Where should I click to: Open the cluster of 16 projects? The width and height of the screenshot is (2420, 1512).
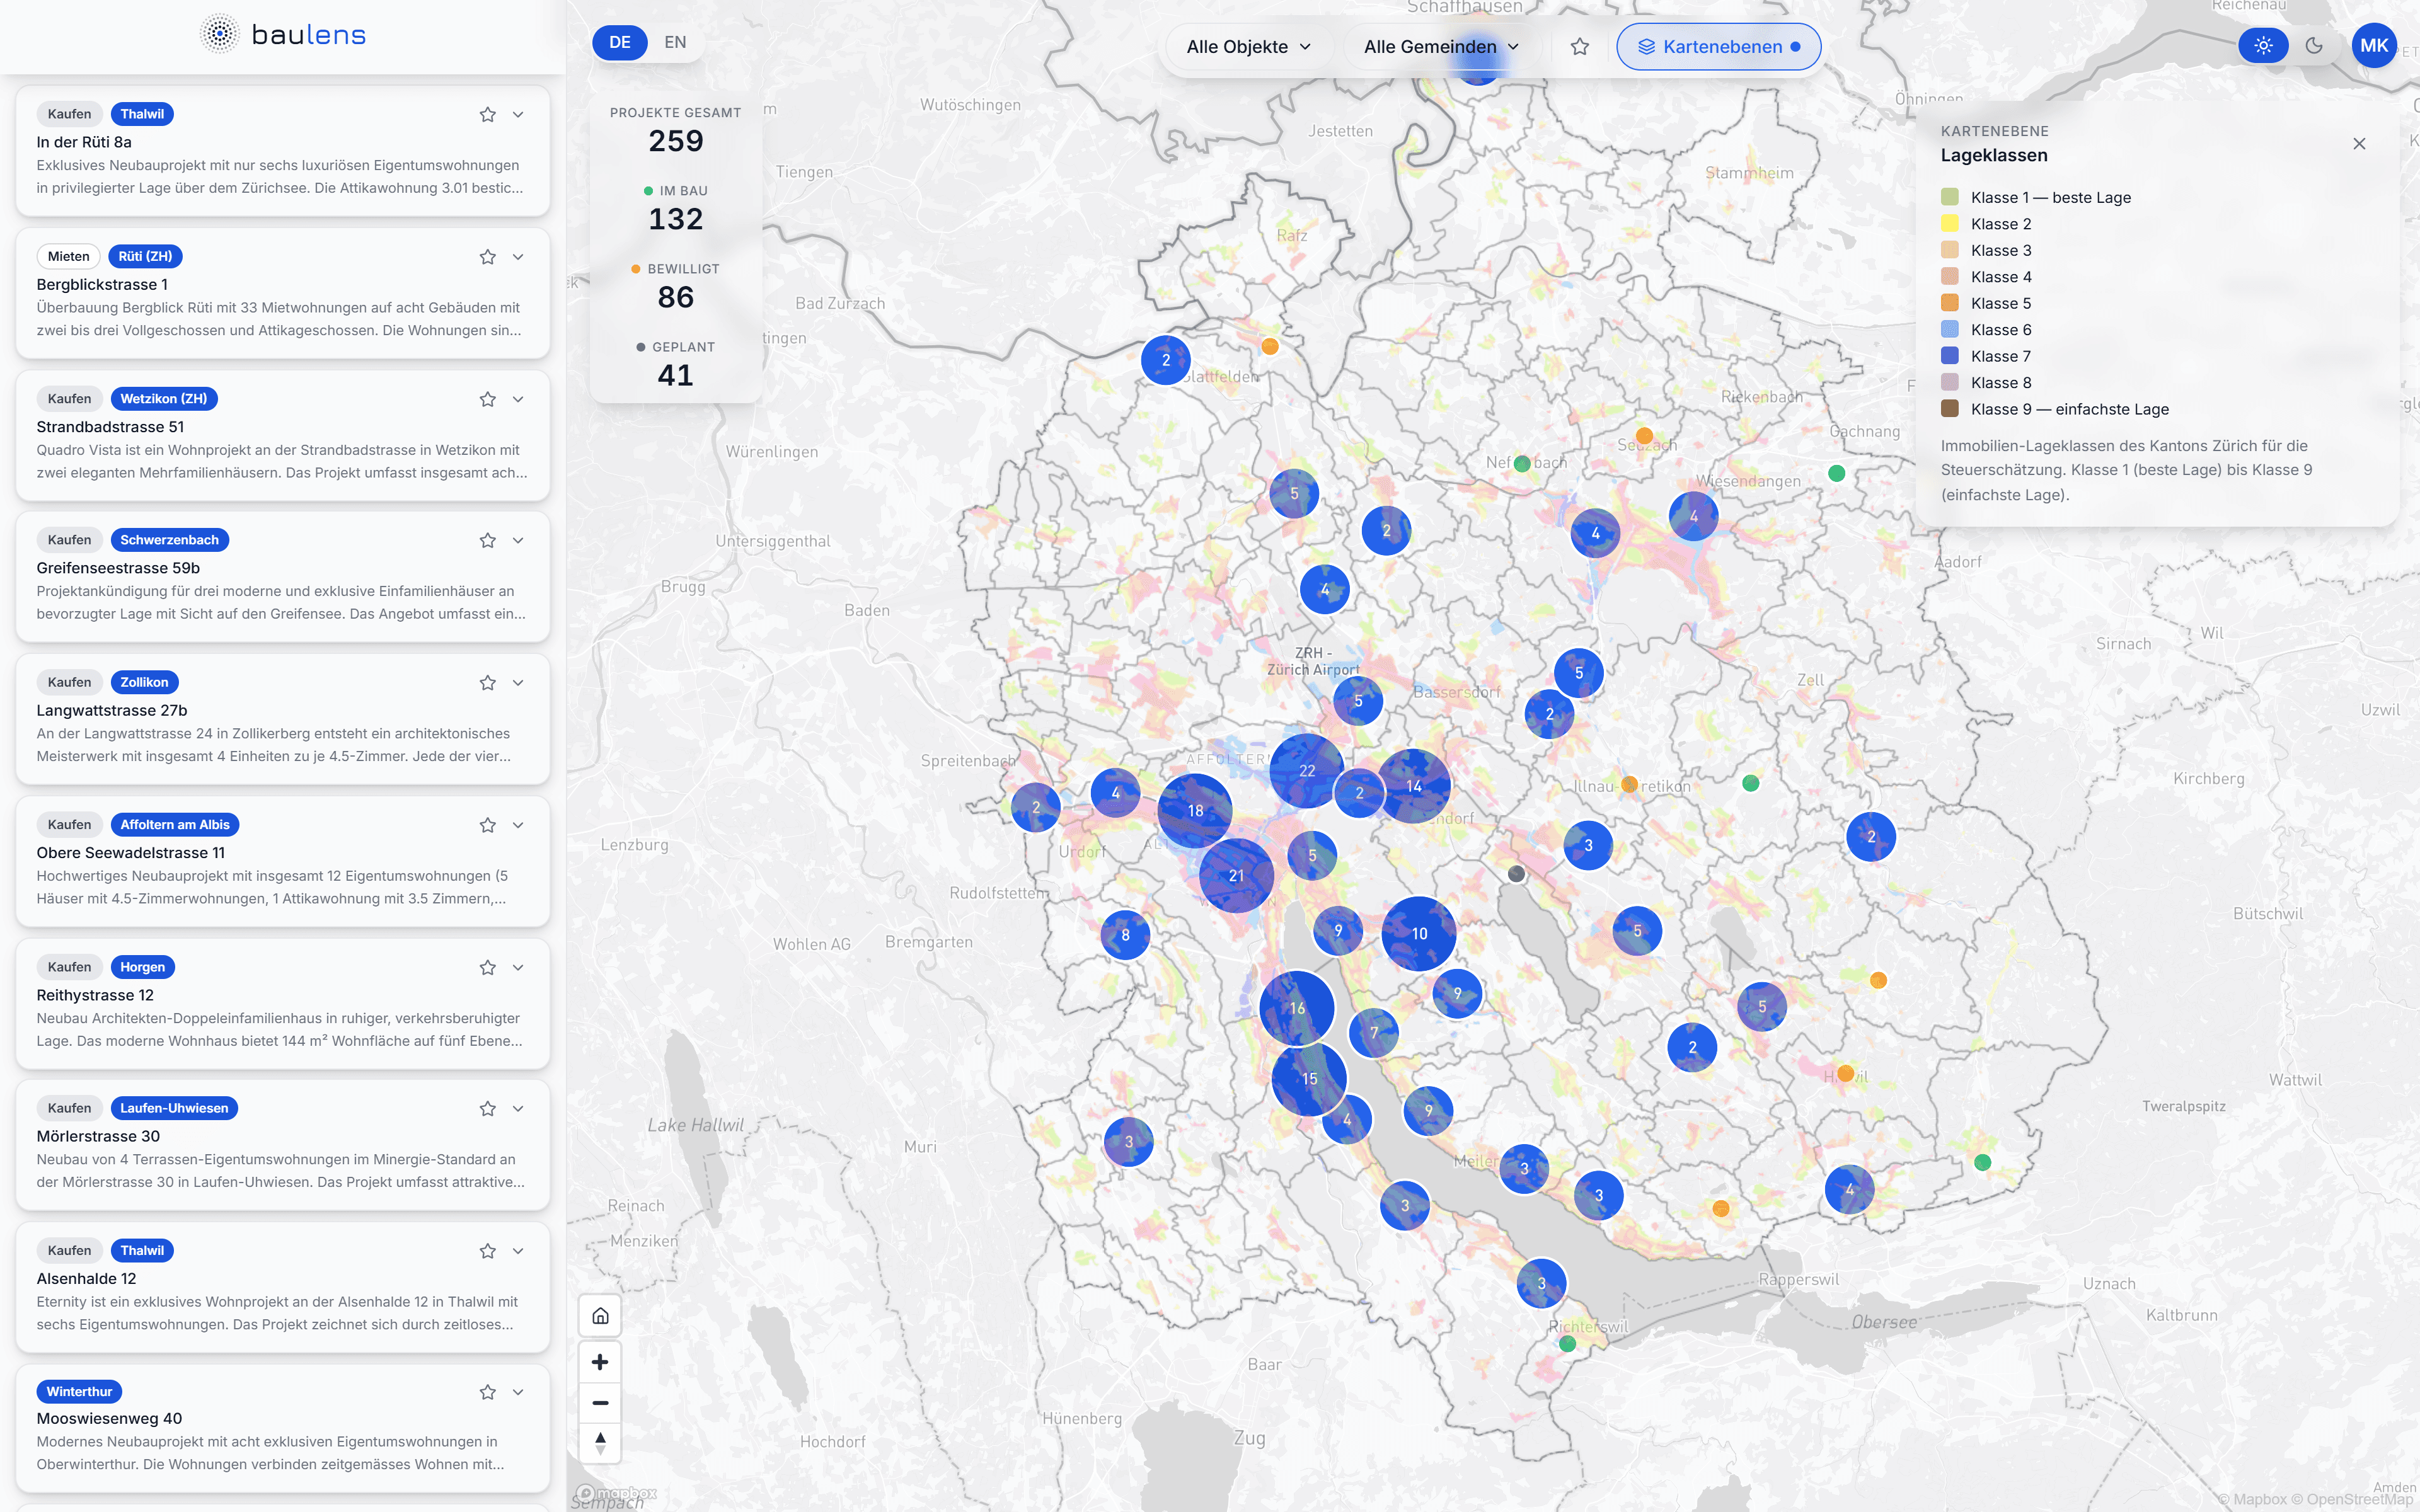(1297, 1008)
